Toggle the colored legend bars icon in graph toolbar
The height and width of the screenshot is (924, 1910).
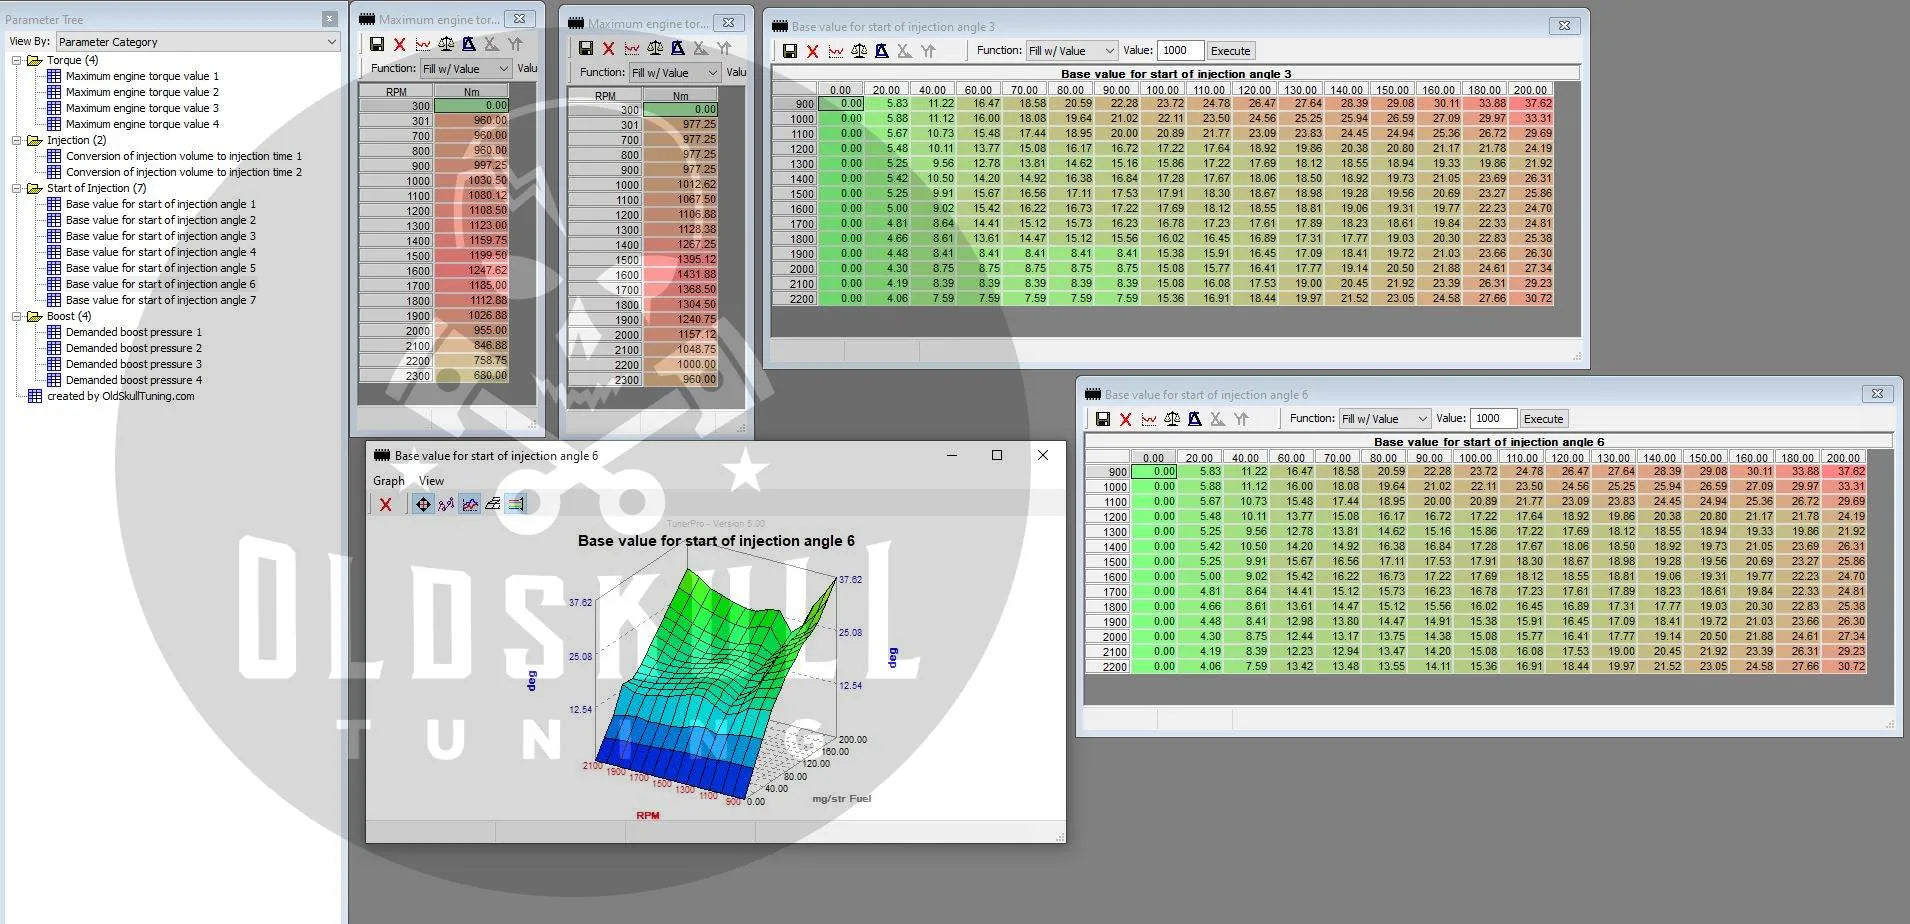[x=516, y=504]
